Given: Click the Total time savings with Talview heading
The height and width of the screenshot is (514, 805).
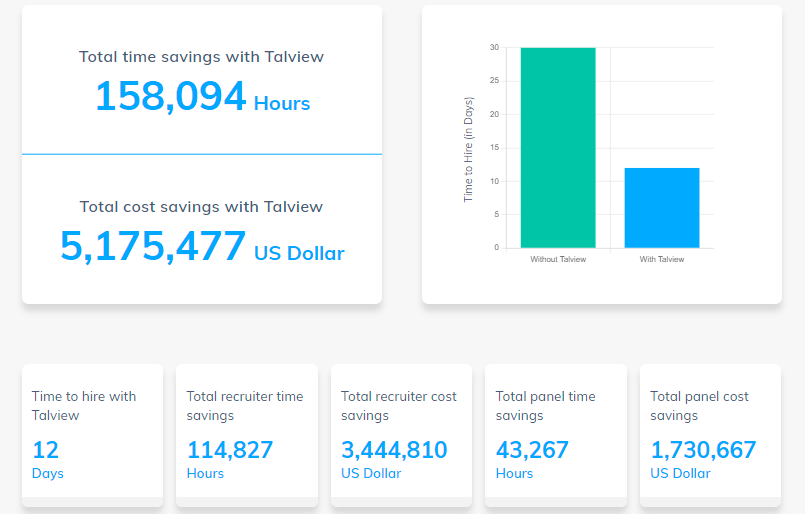Looking at the screenshot, I should [201, 56].
